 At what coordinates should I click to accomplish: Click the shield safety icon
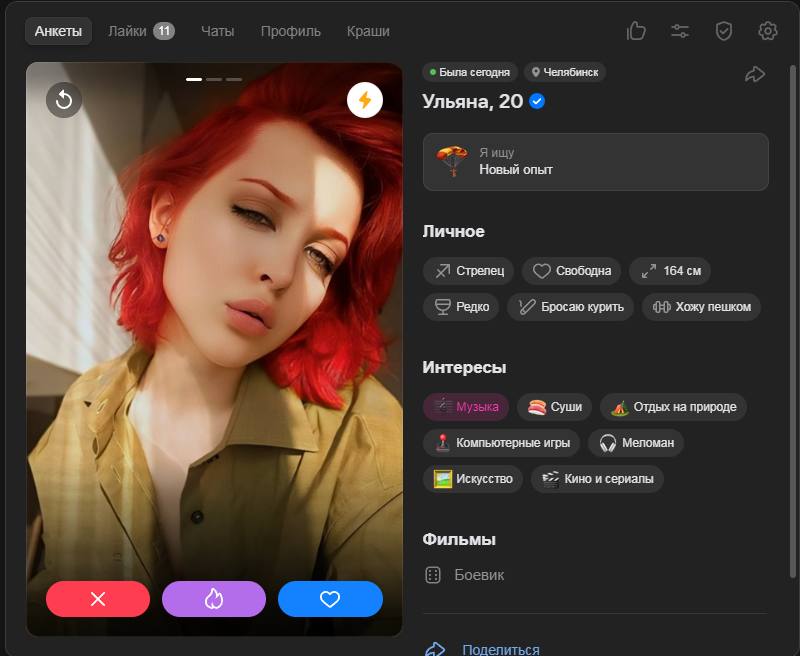724,31
